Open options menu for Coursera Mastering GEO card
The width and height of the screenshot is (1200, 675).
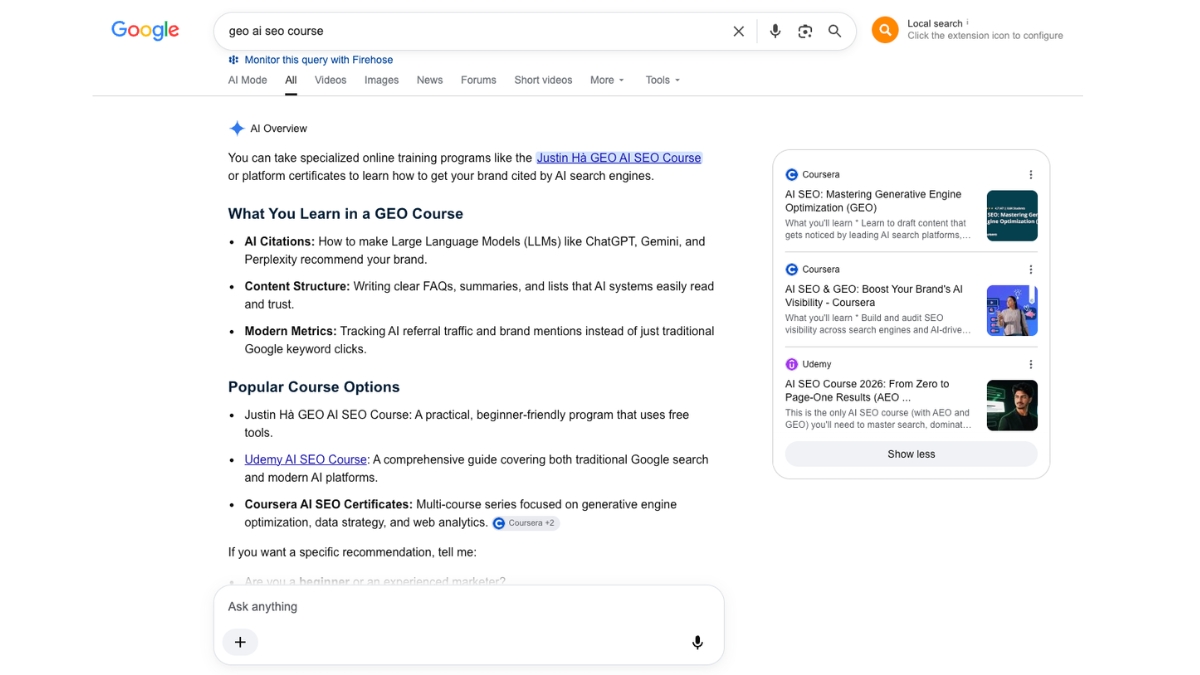pyautogui.click(x=1031, y=175)
